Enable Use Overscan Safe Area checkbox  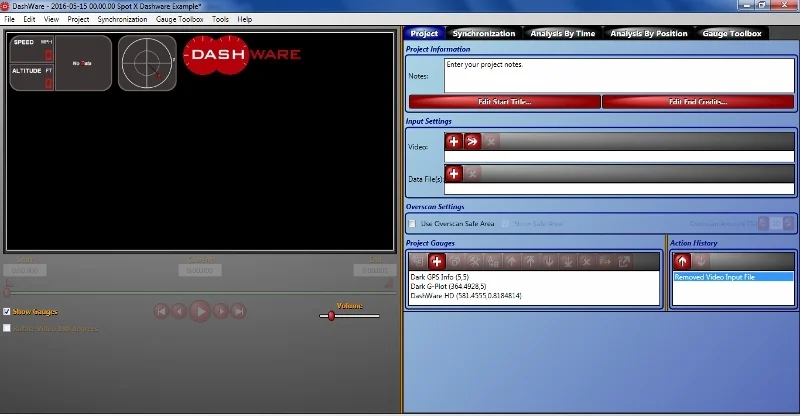click(412, 224)
